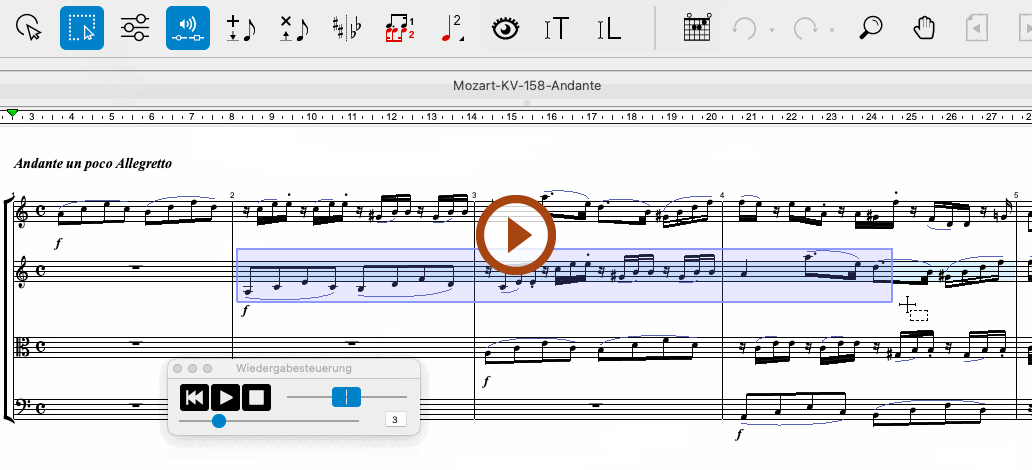This screenshot has width=1032, height=470.
Task: Open the guitar chord diagram tool
Action: point(697,28)
